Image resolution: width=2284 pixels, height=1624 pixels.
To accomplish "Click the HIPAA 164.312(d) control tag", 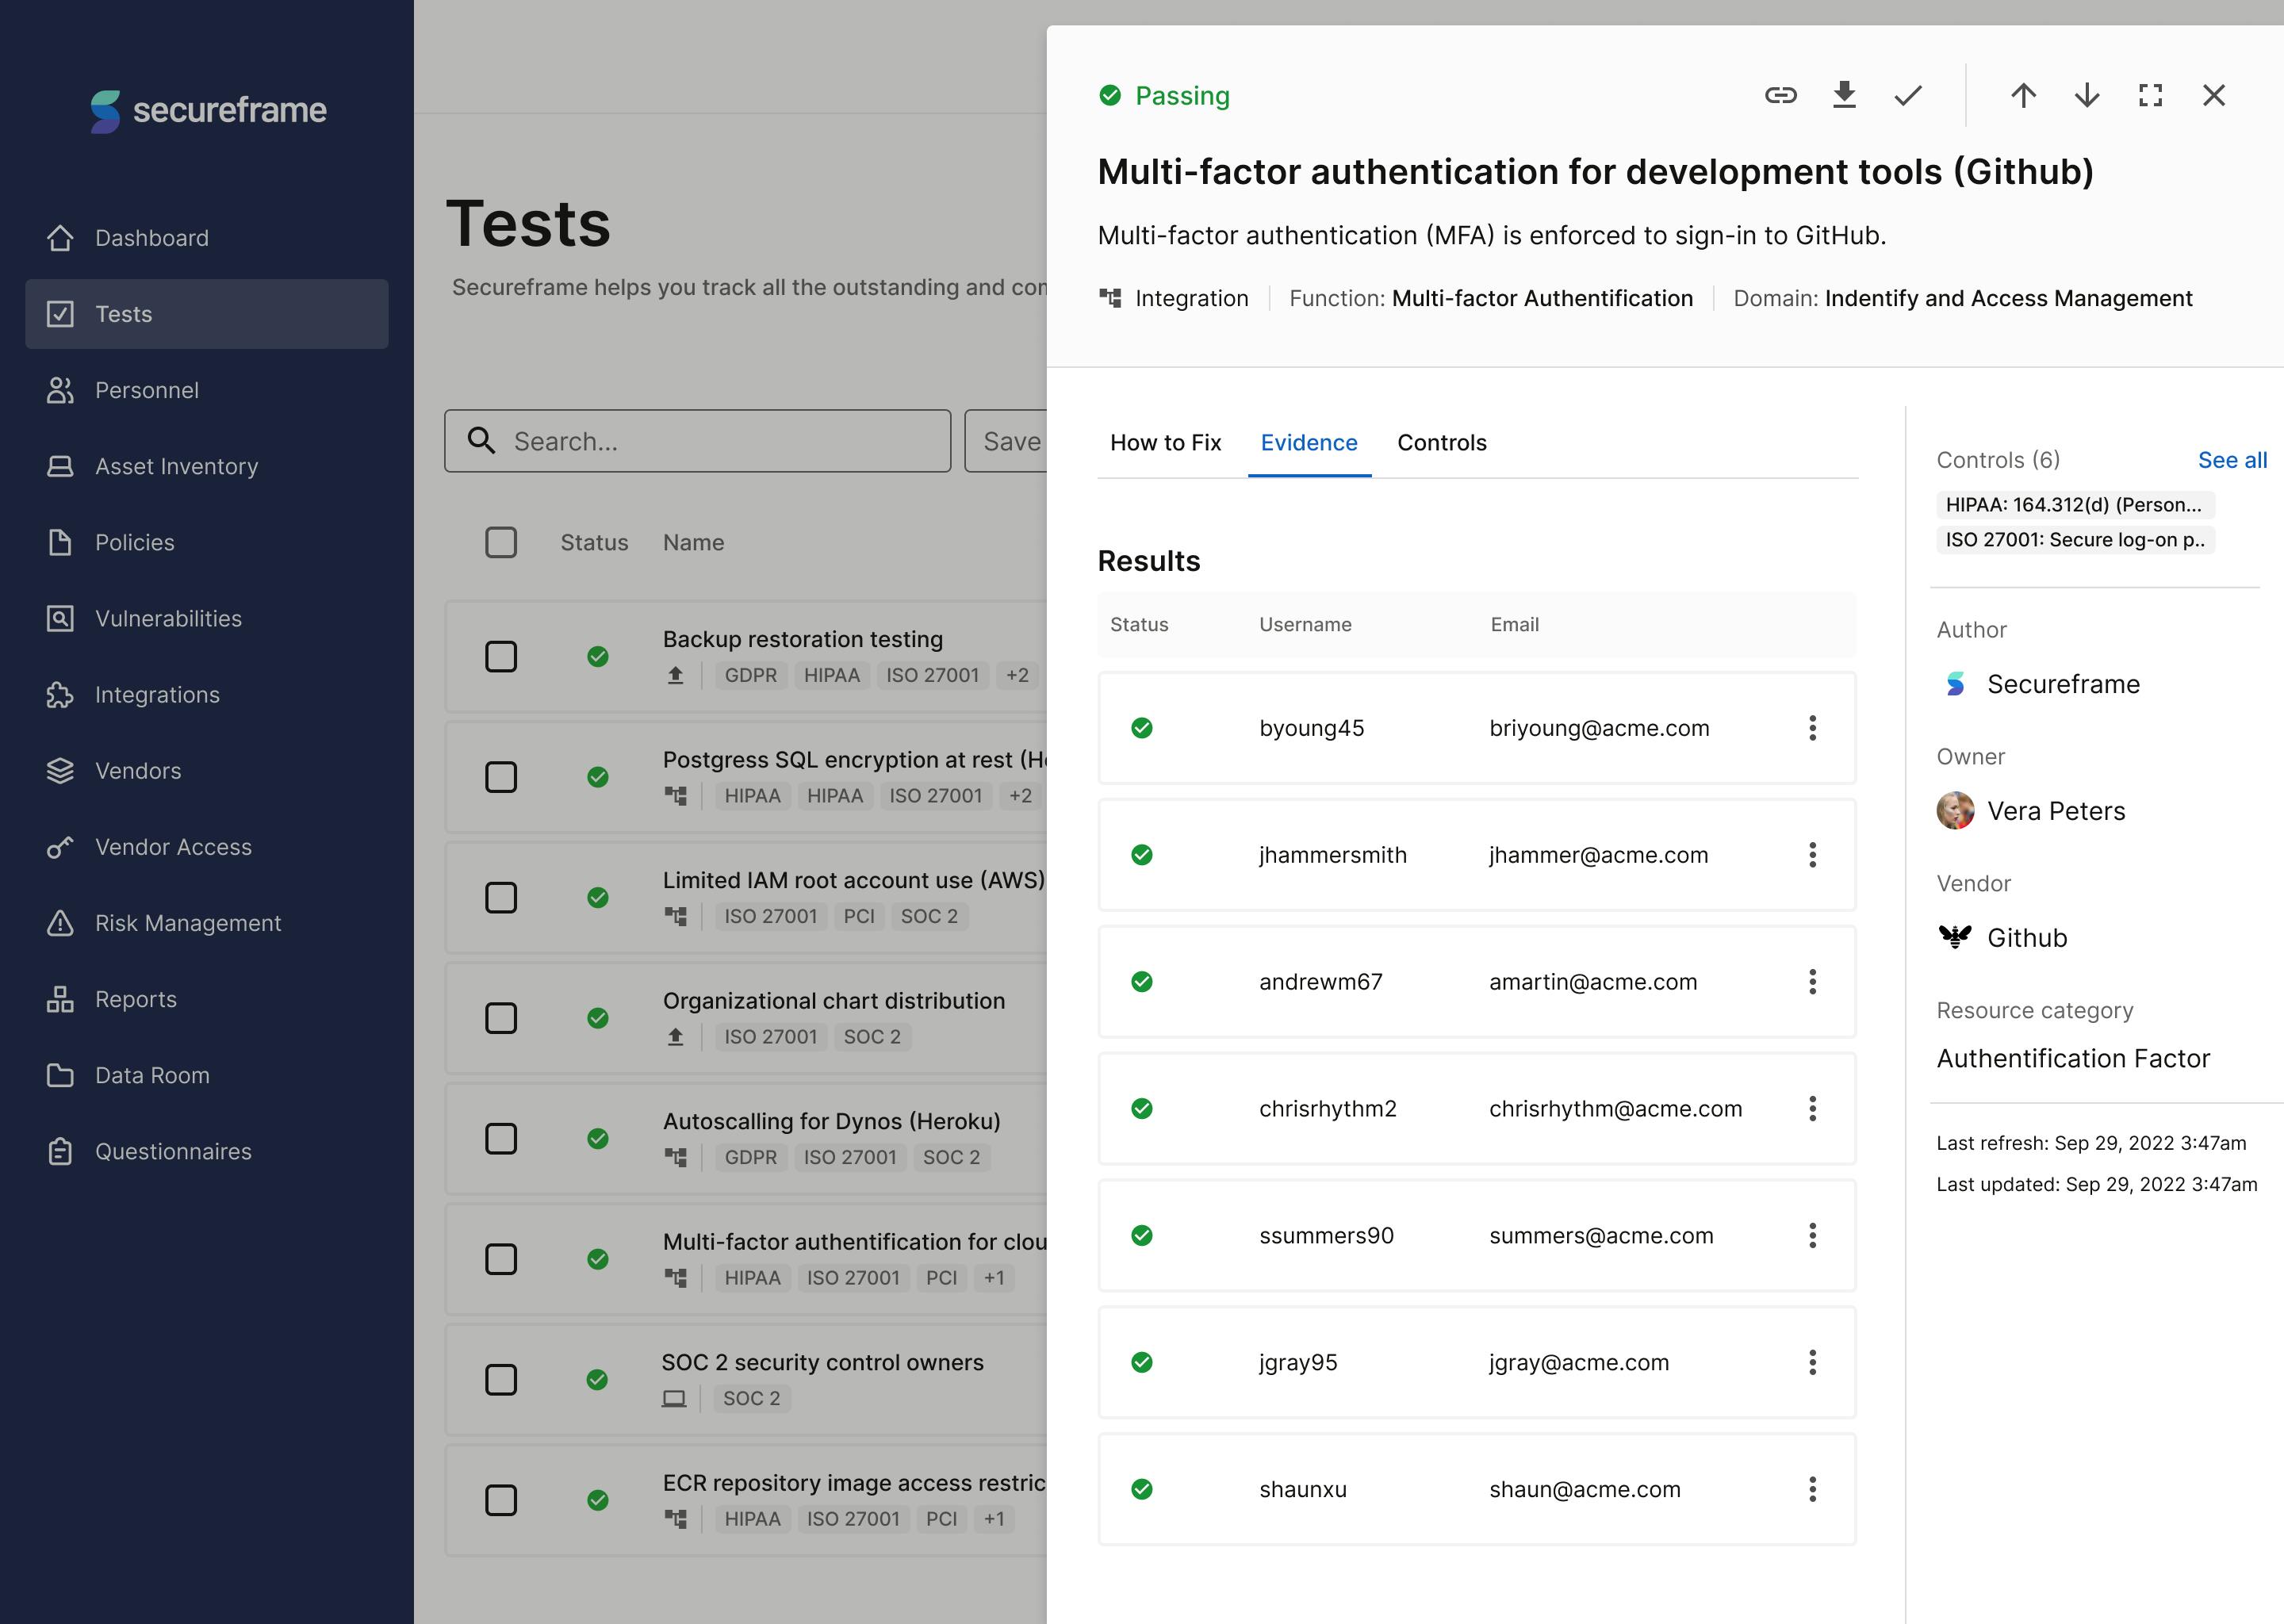I will point(2074,504).
